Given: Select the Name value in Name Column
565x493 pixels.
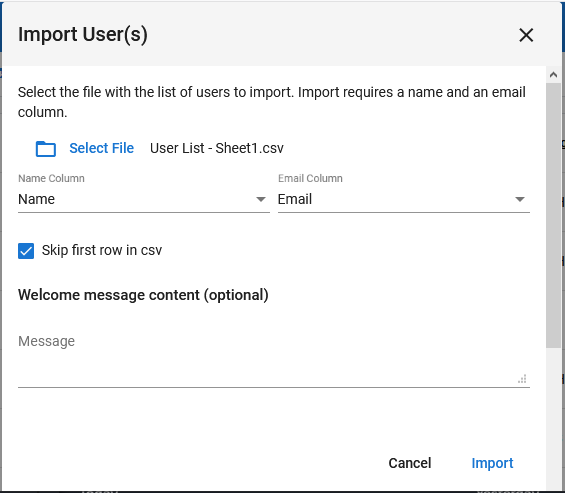Looking at the screenshot, I should click(x=36, y=199).
